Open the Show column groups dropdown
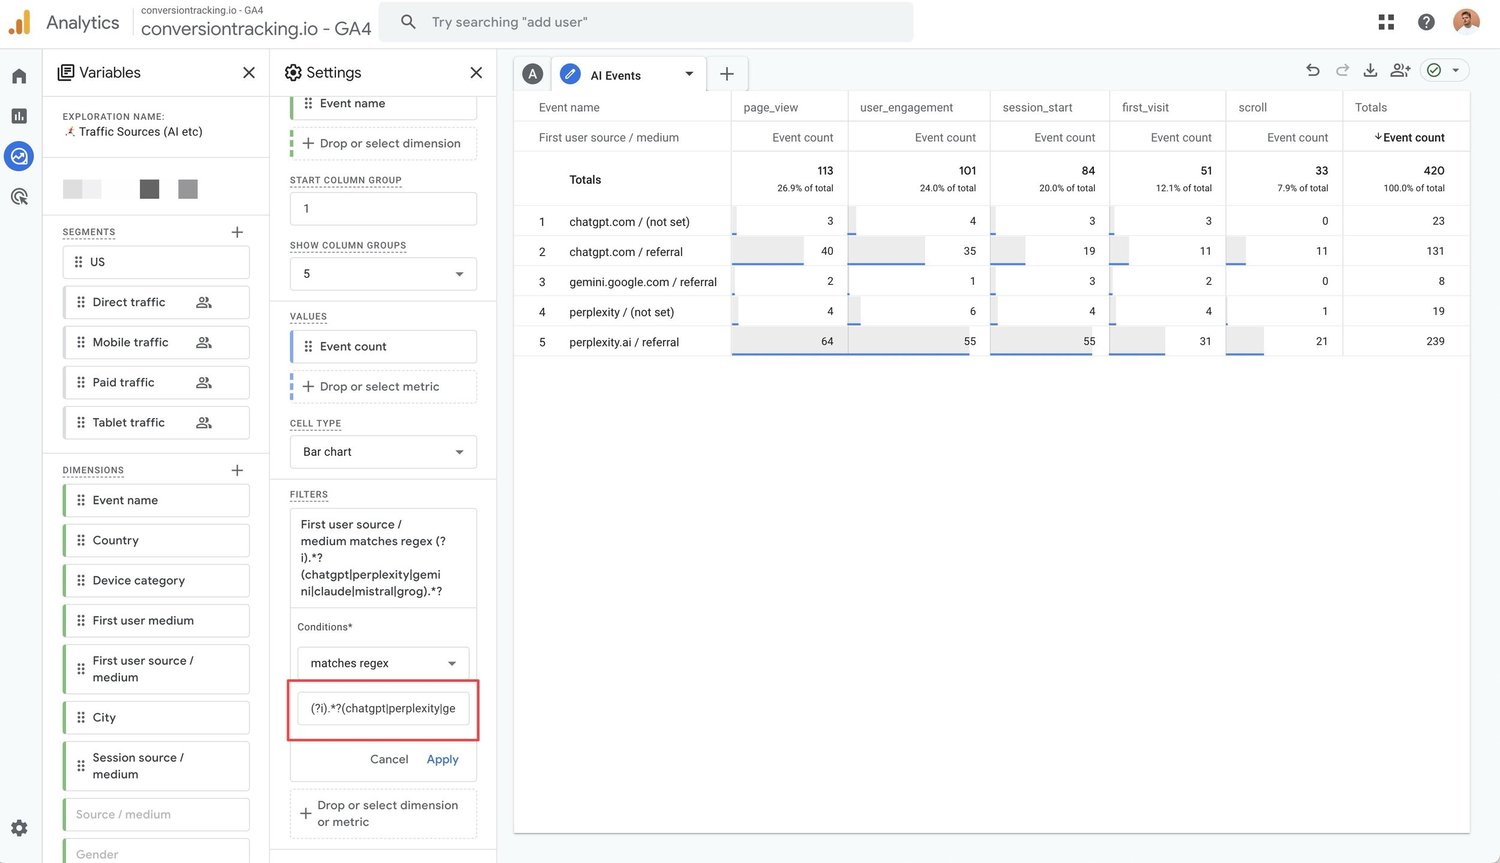The height and width of the screenshot is (863, 1500). pyautogui.click(x=383, y=274)
